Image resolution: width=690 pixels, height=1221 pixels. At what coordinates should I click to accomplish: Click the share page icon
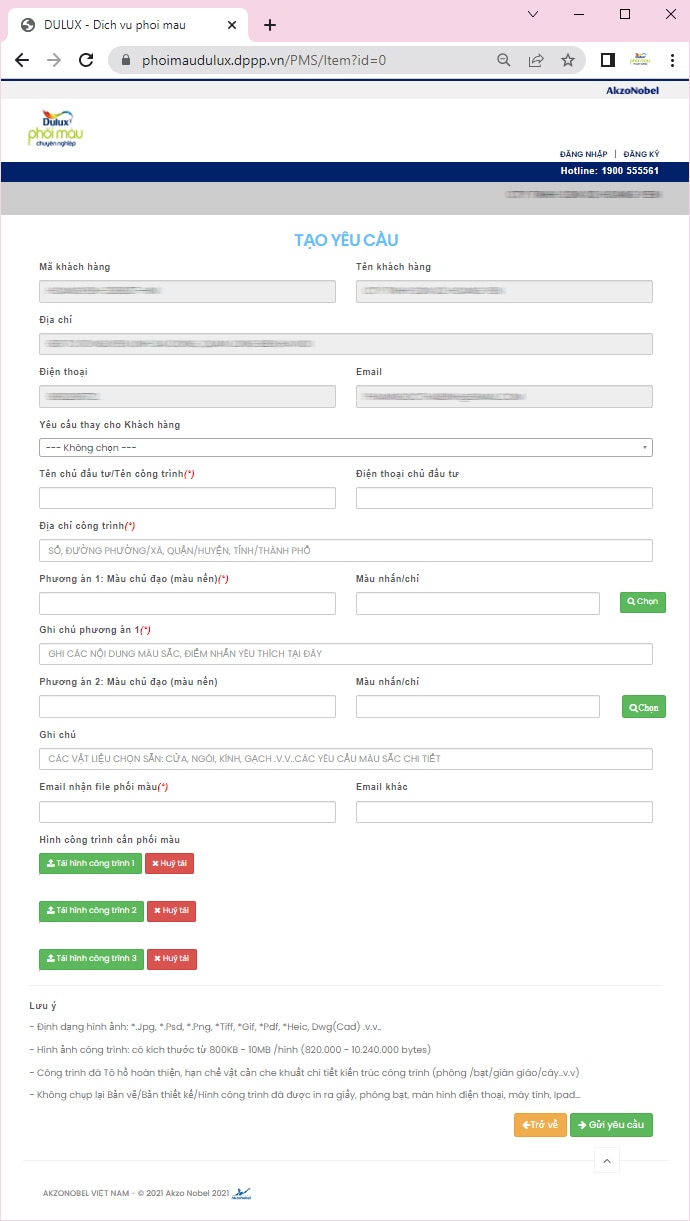pyautogui.click(x=536, y=60)
